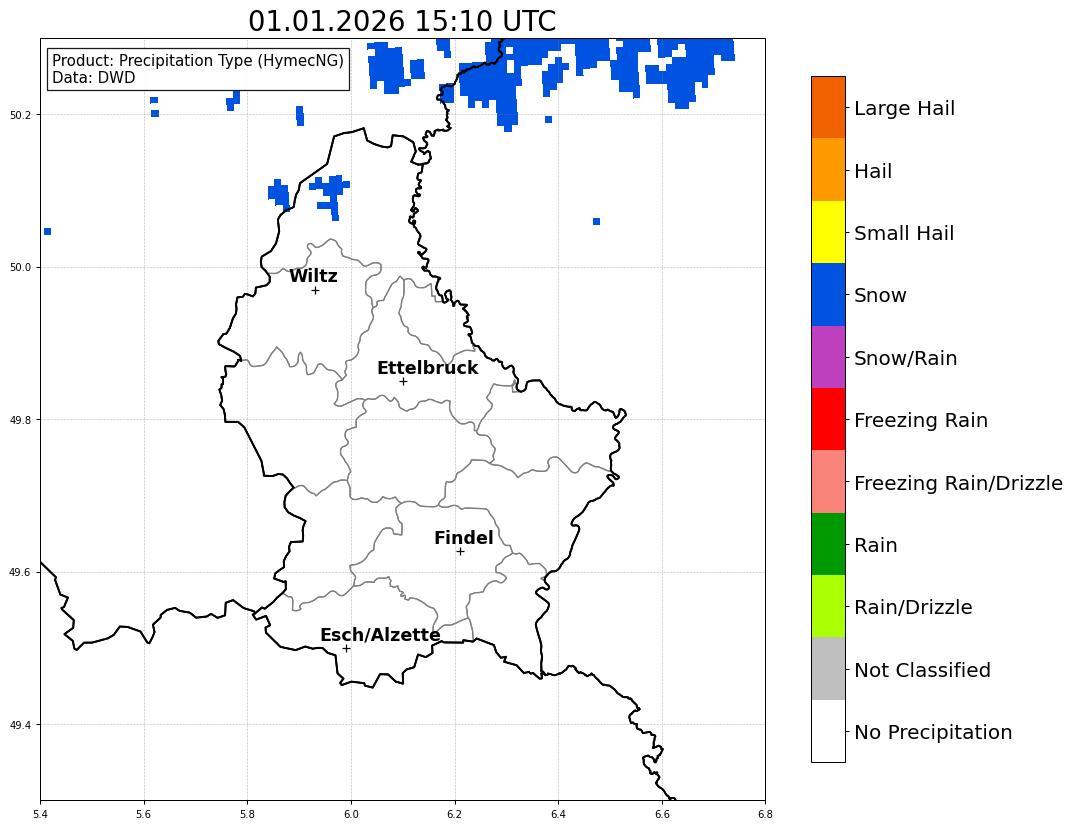
Task: Click the plus marker under Findel
Action: tap(460, 551)
